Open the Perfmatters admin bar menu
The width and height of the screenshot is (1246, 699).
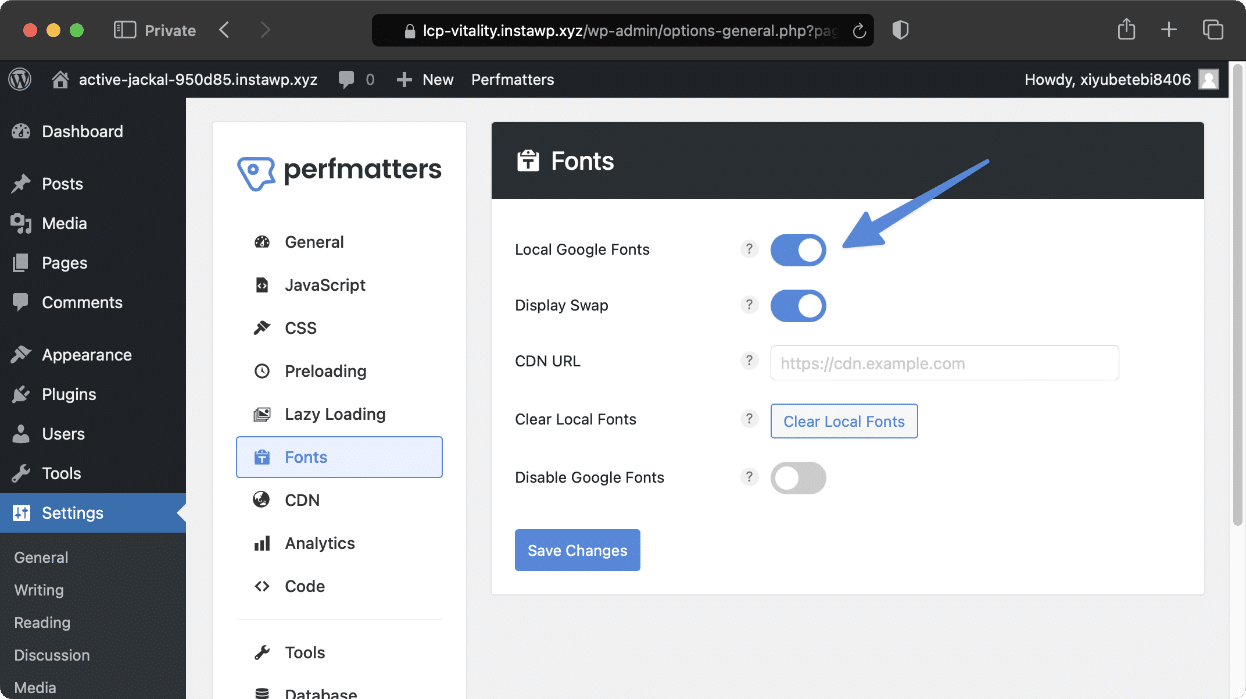(x=512, y=79)
